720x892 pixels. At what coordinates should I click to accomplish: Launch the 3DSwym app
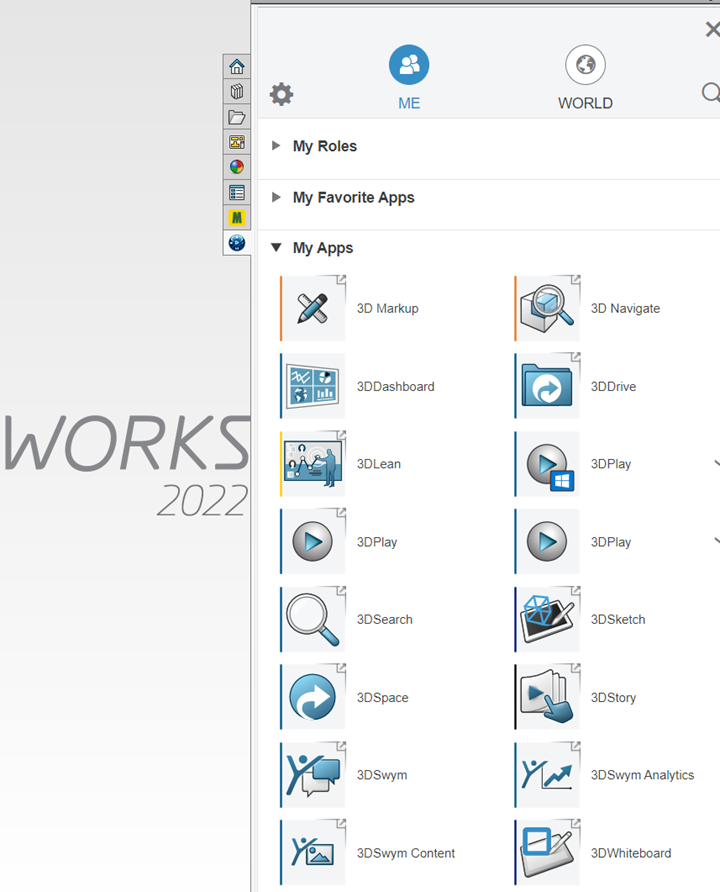[313, 775]
